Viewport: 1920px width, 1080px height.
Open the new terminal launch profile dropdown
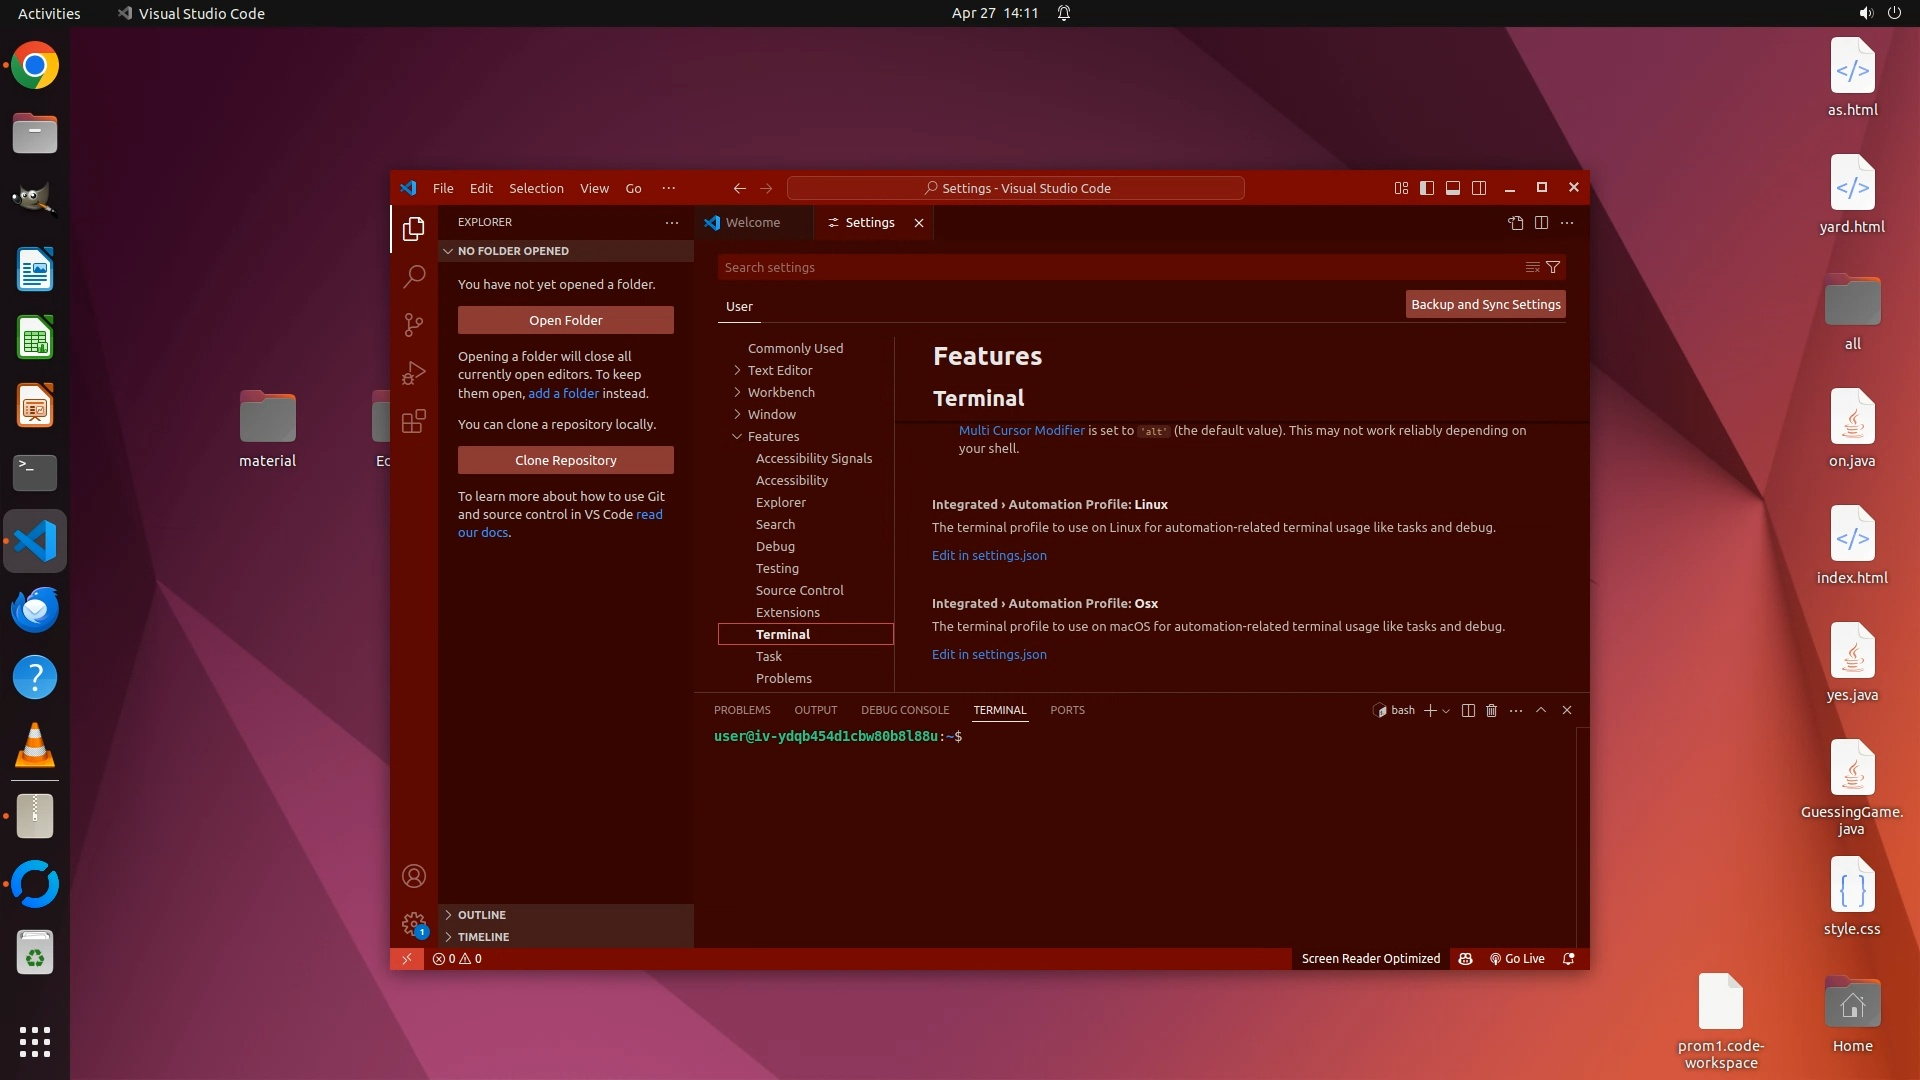(1446, 711)
